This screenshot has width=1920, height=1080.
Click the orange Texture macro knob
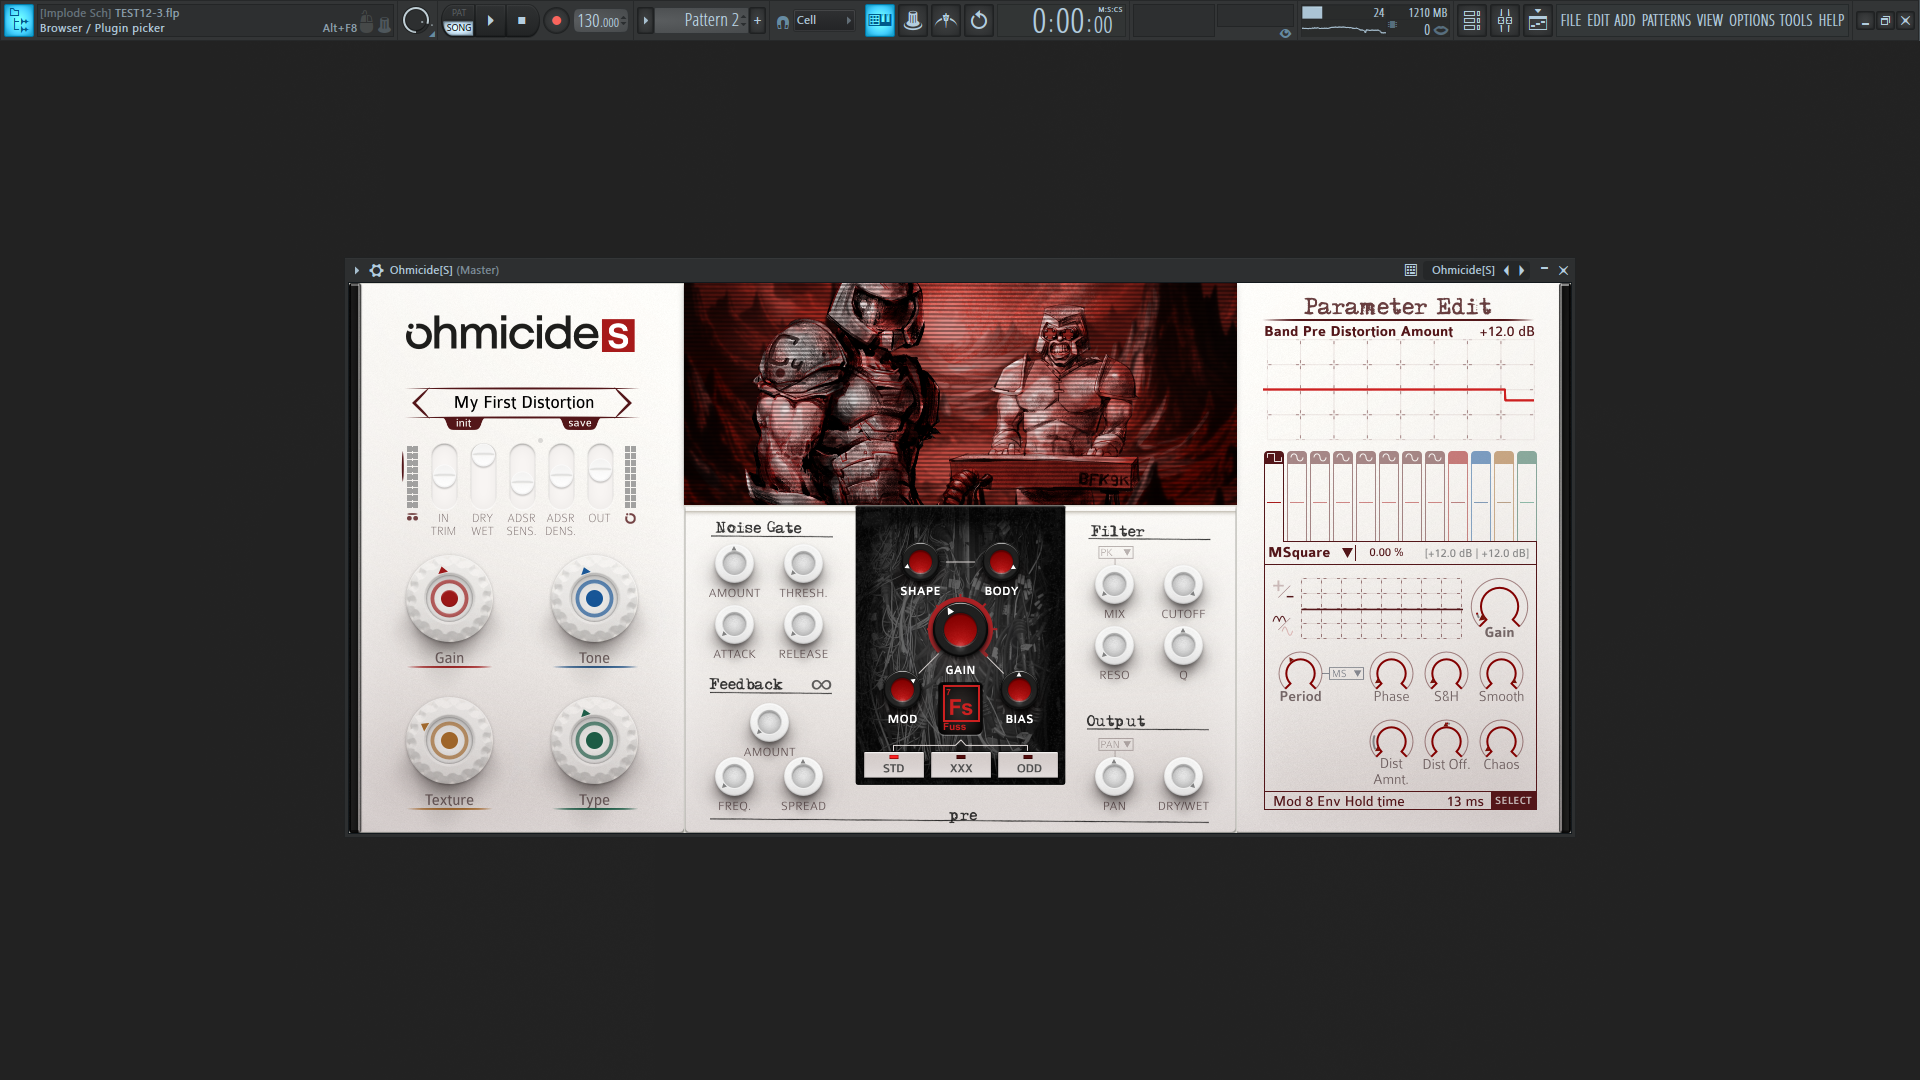click(x=449, y=741)
